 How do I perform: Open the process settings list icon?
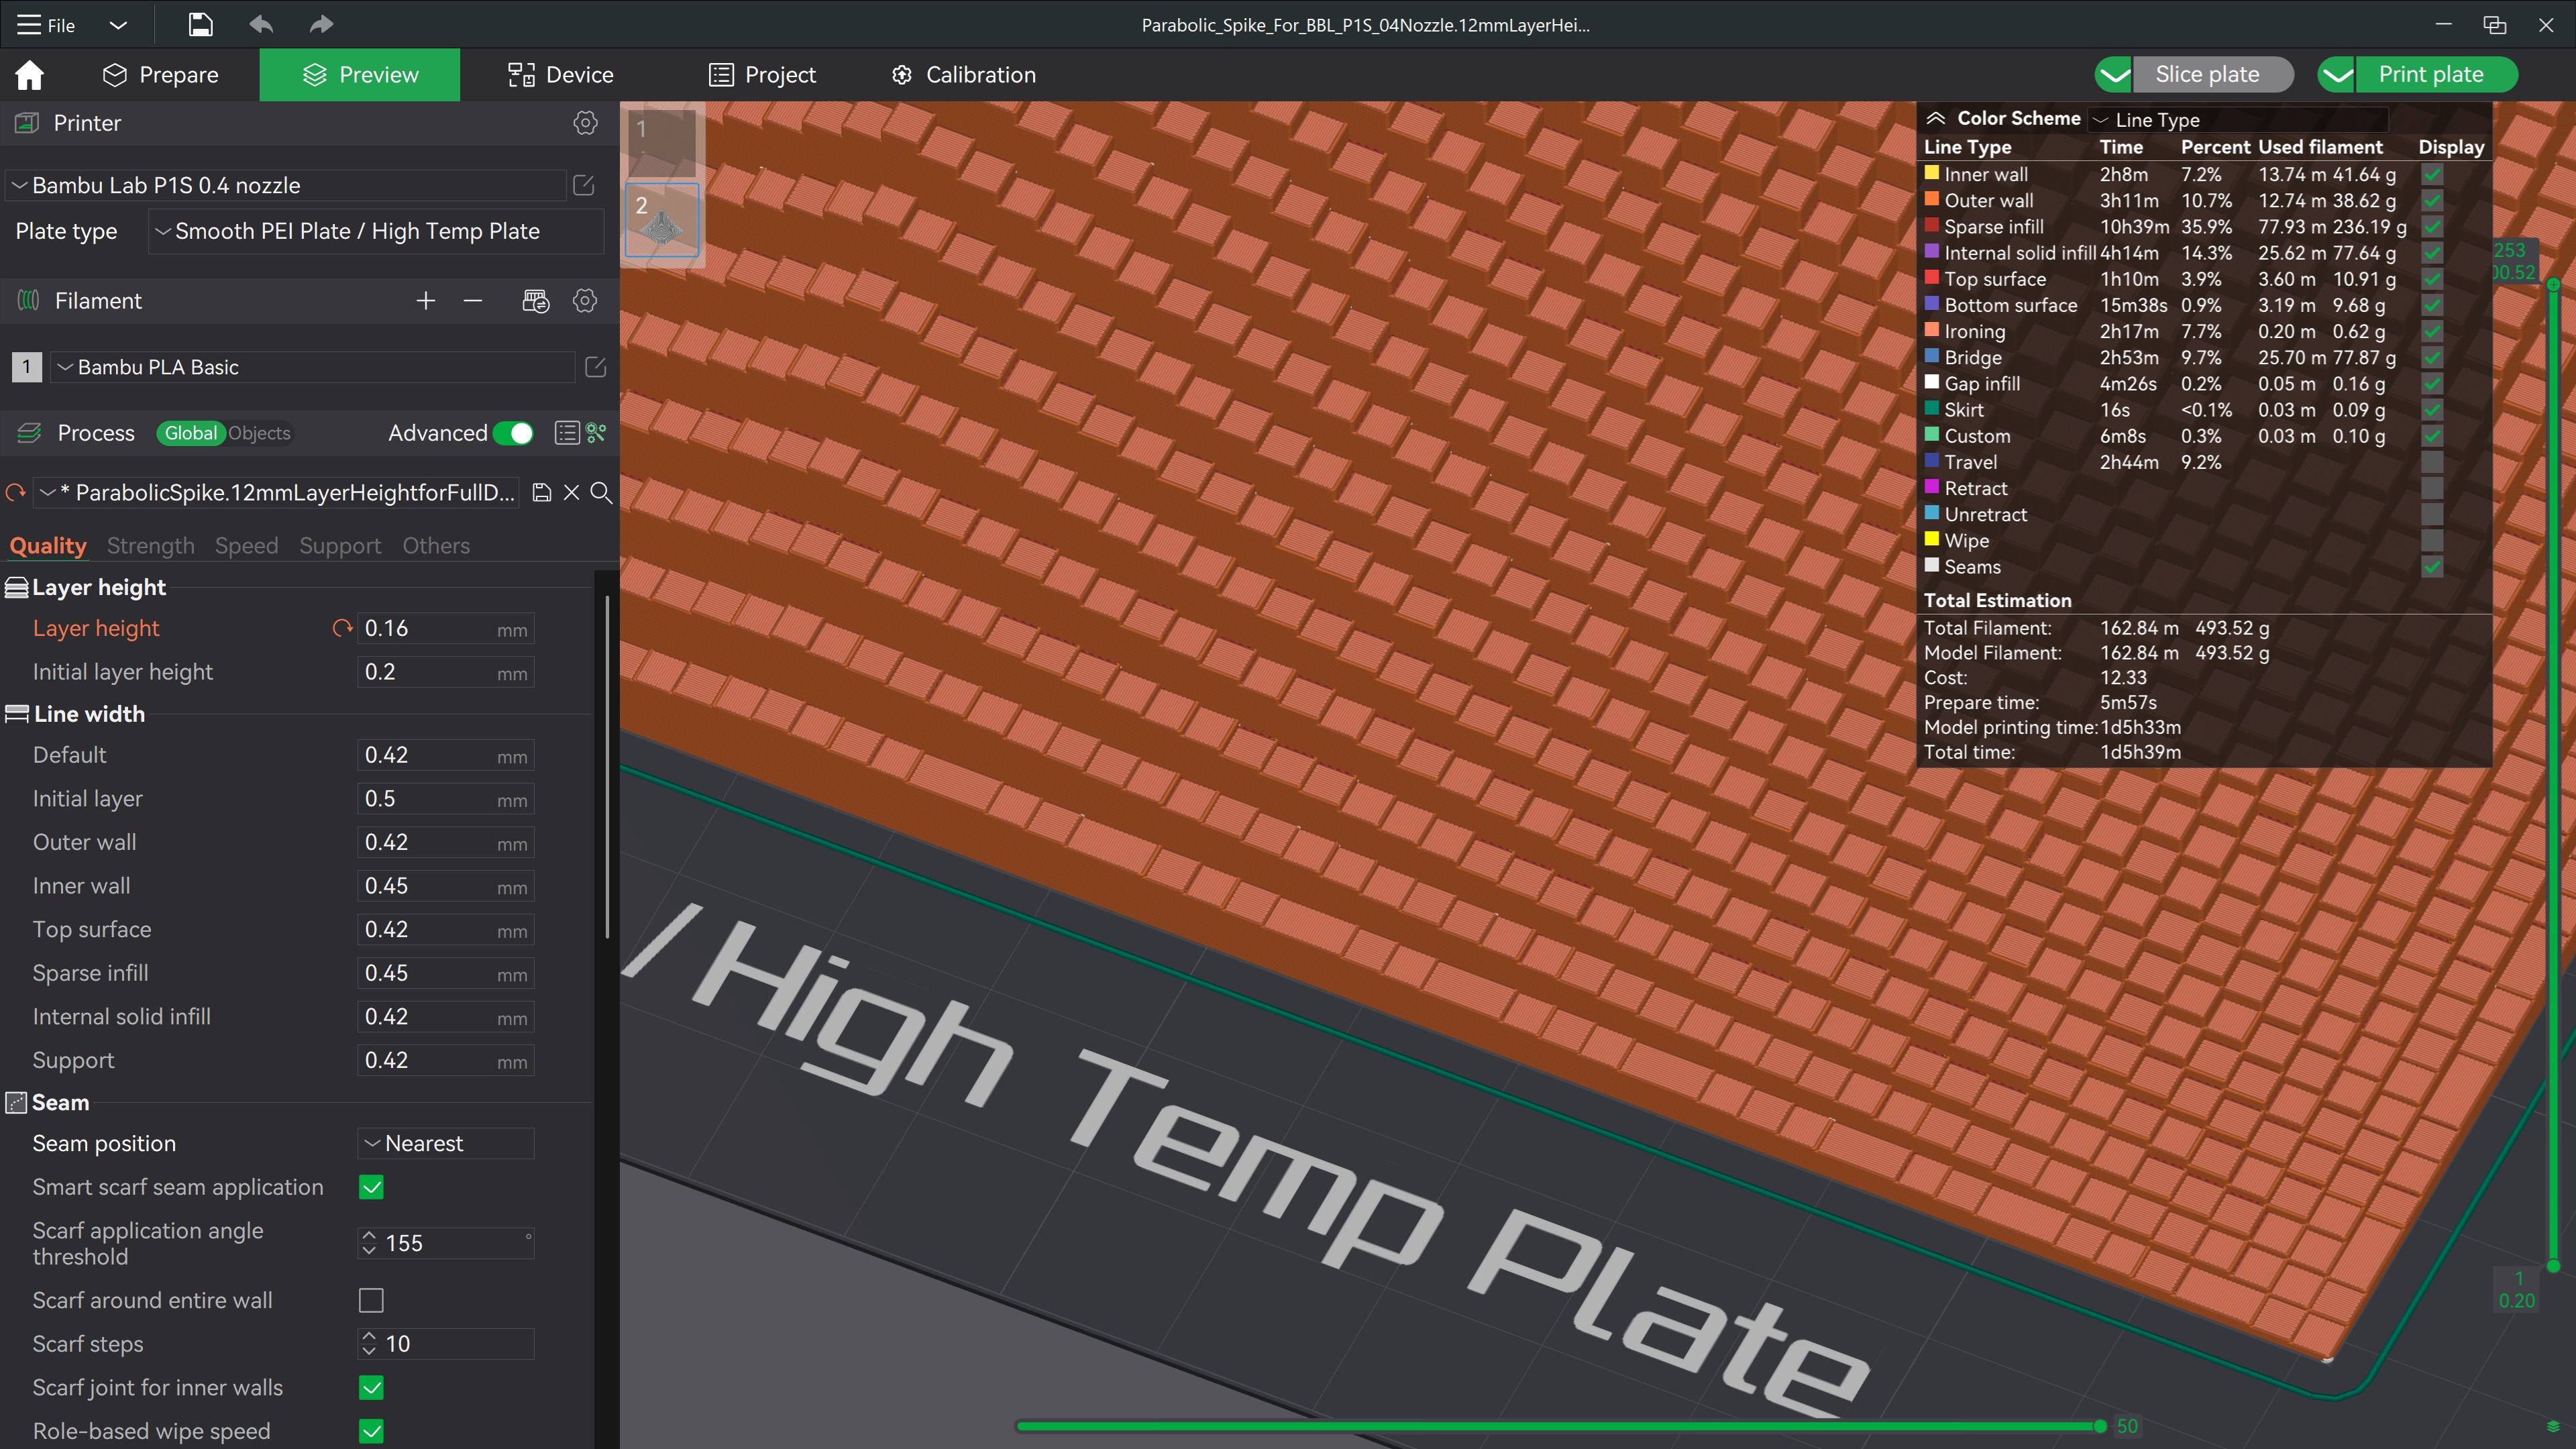(567, 433)
